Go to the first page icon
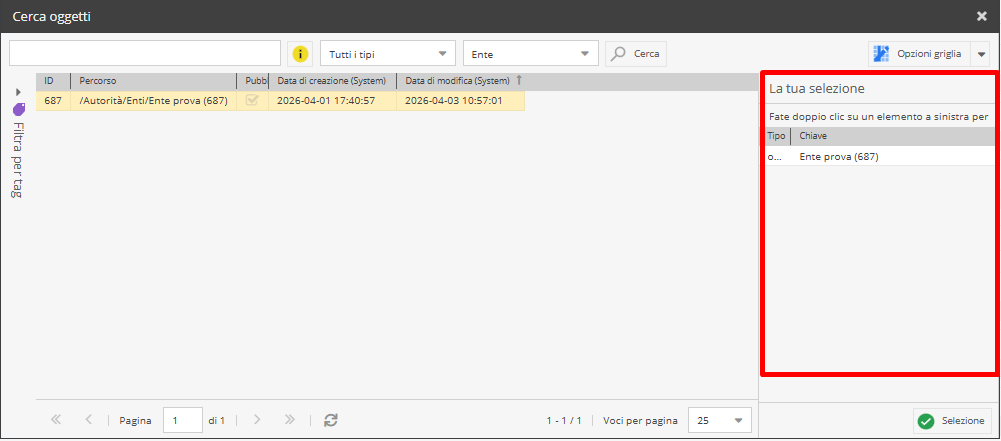 point(56,421)
